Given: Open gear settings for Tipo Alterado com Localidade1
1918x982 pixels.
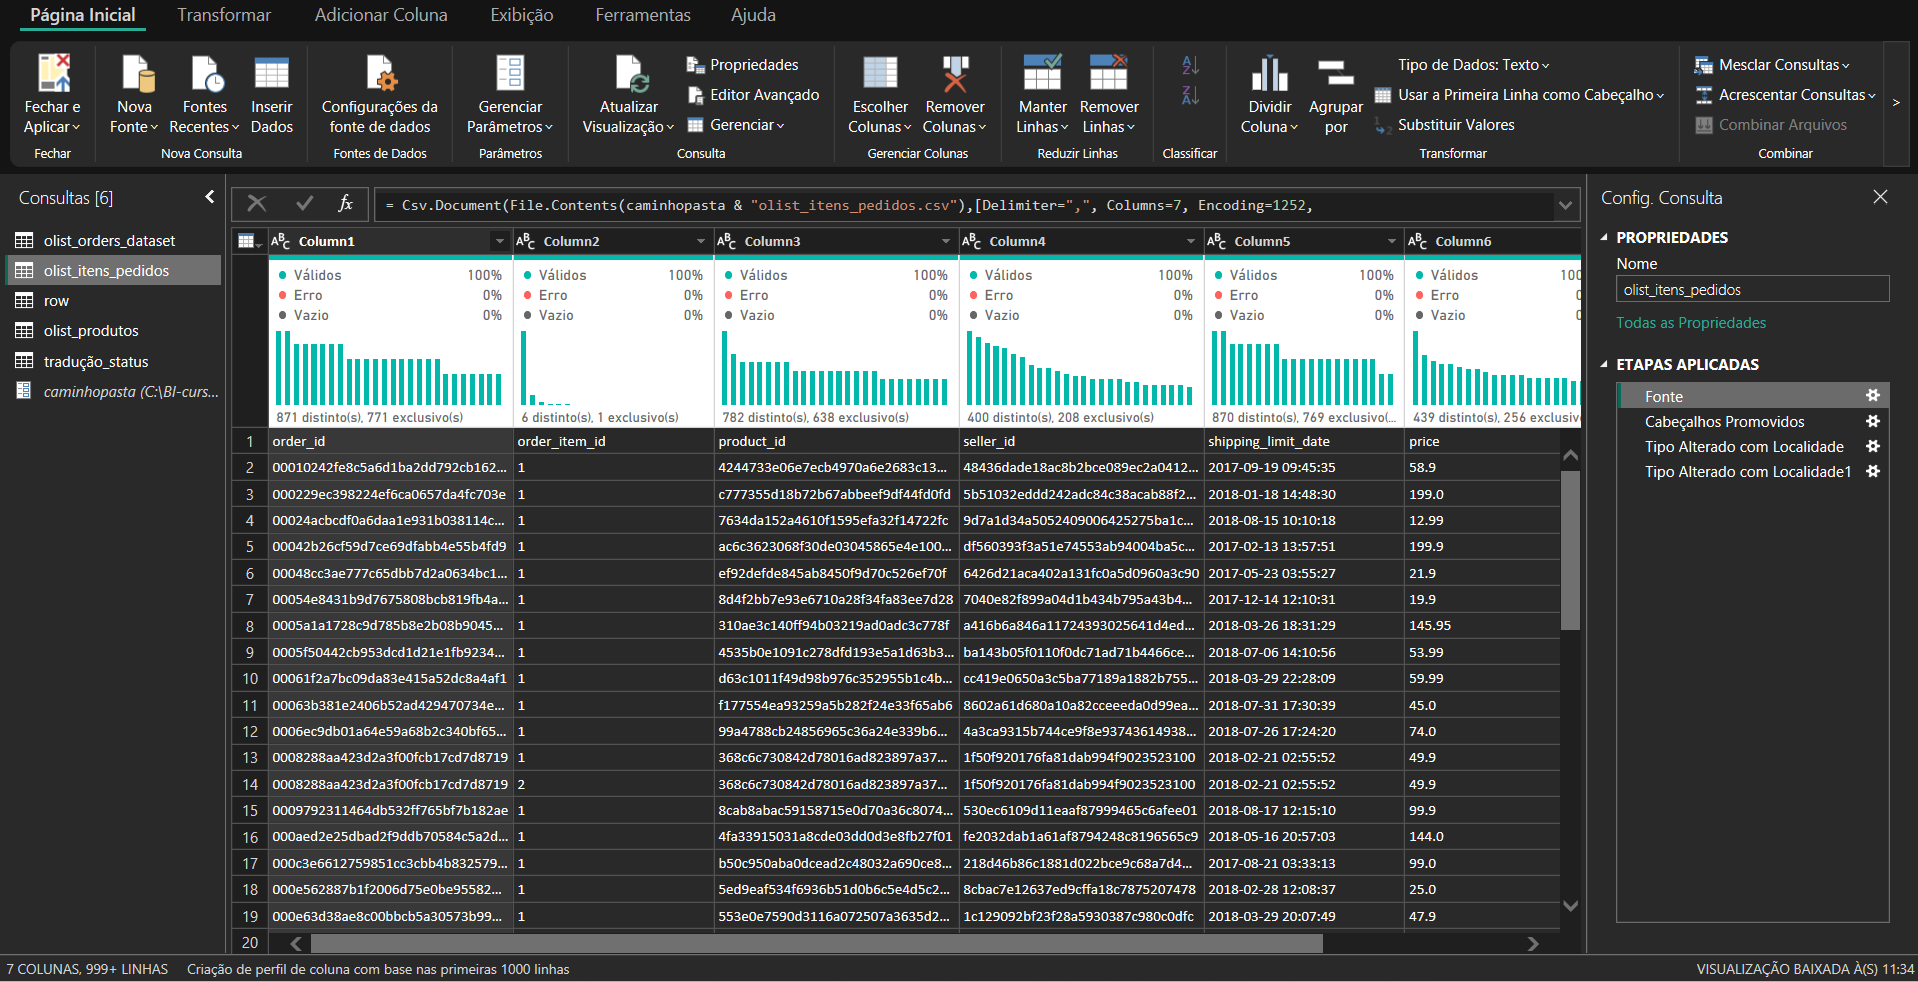Looking at the screenshot, I should pyautogui.click(x=1872, y=471).
